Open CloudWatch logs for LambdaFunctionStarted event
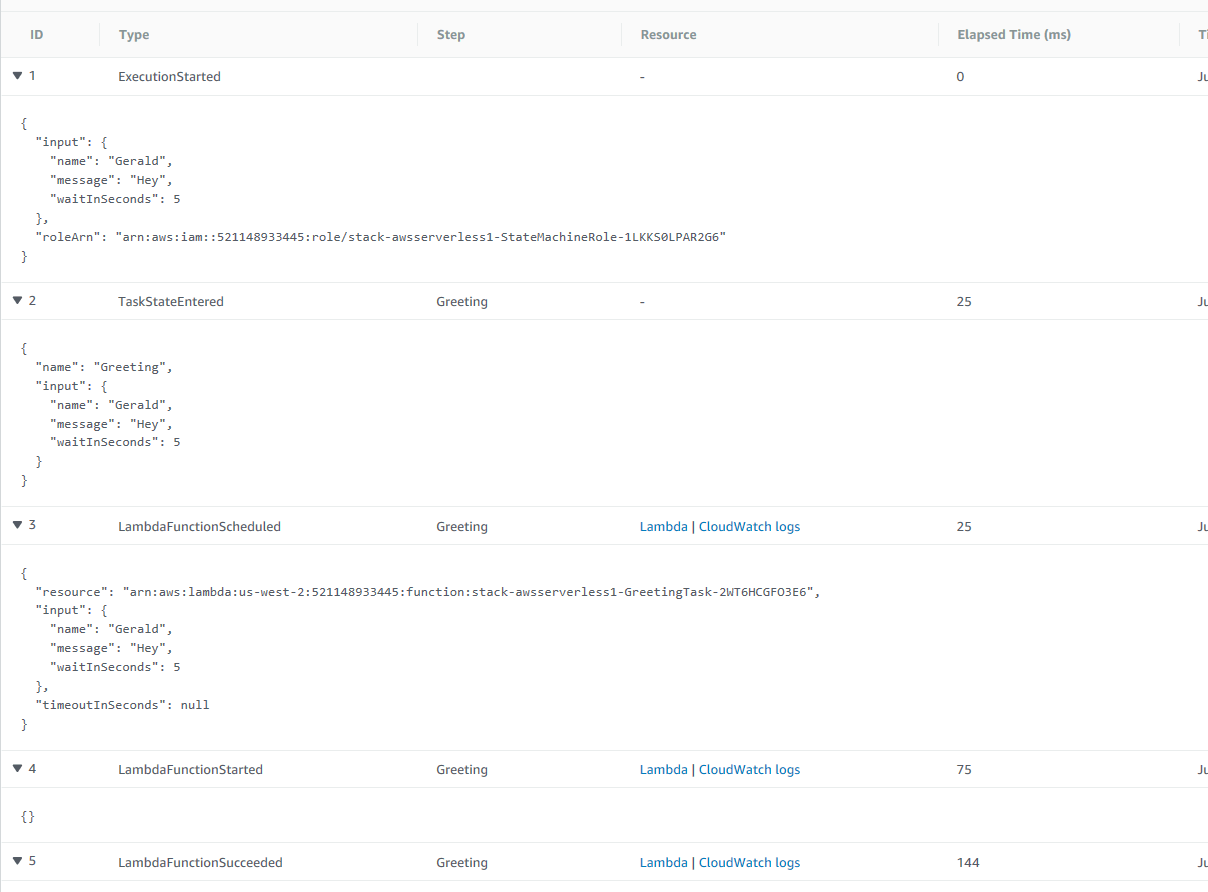This screenshot has height=892, width=1208. [749, 769]
